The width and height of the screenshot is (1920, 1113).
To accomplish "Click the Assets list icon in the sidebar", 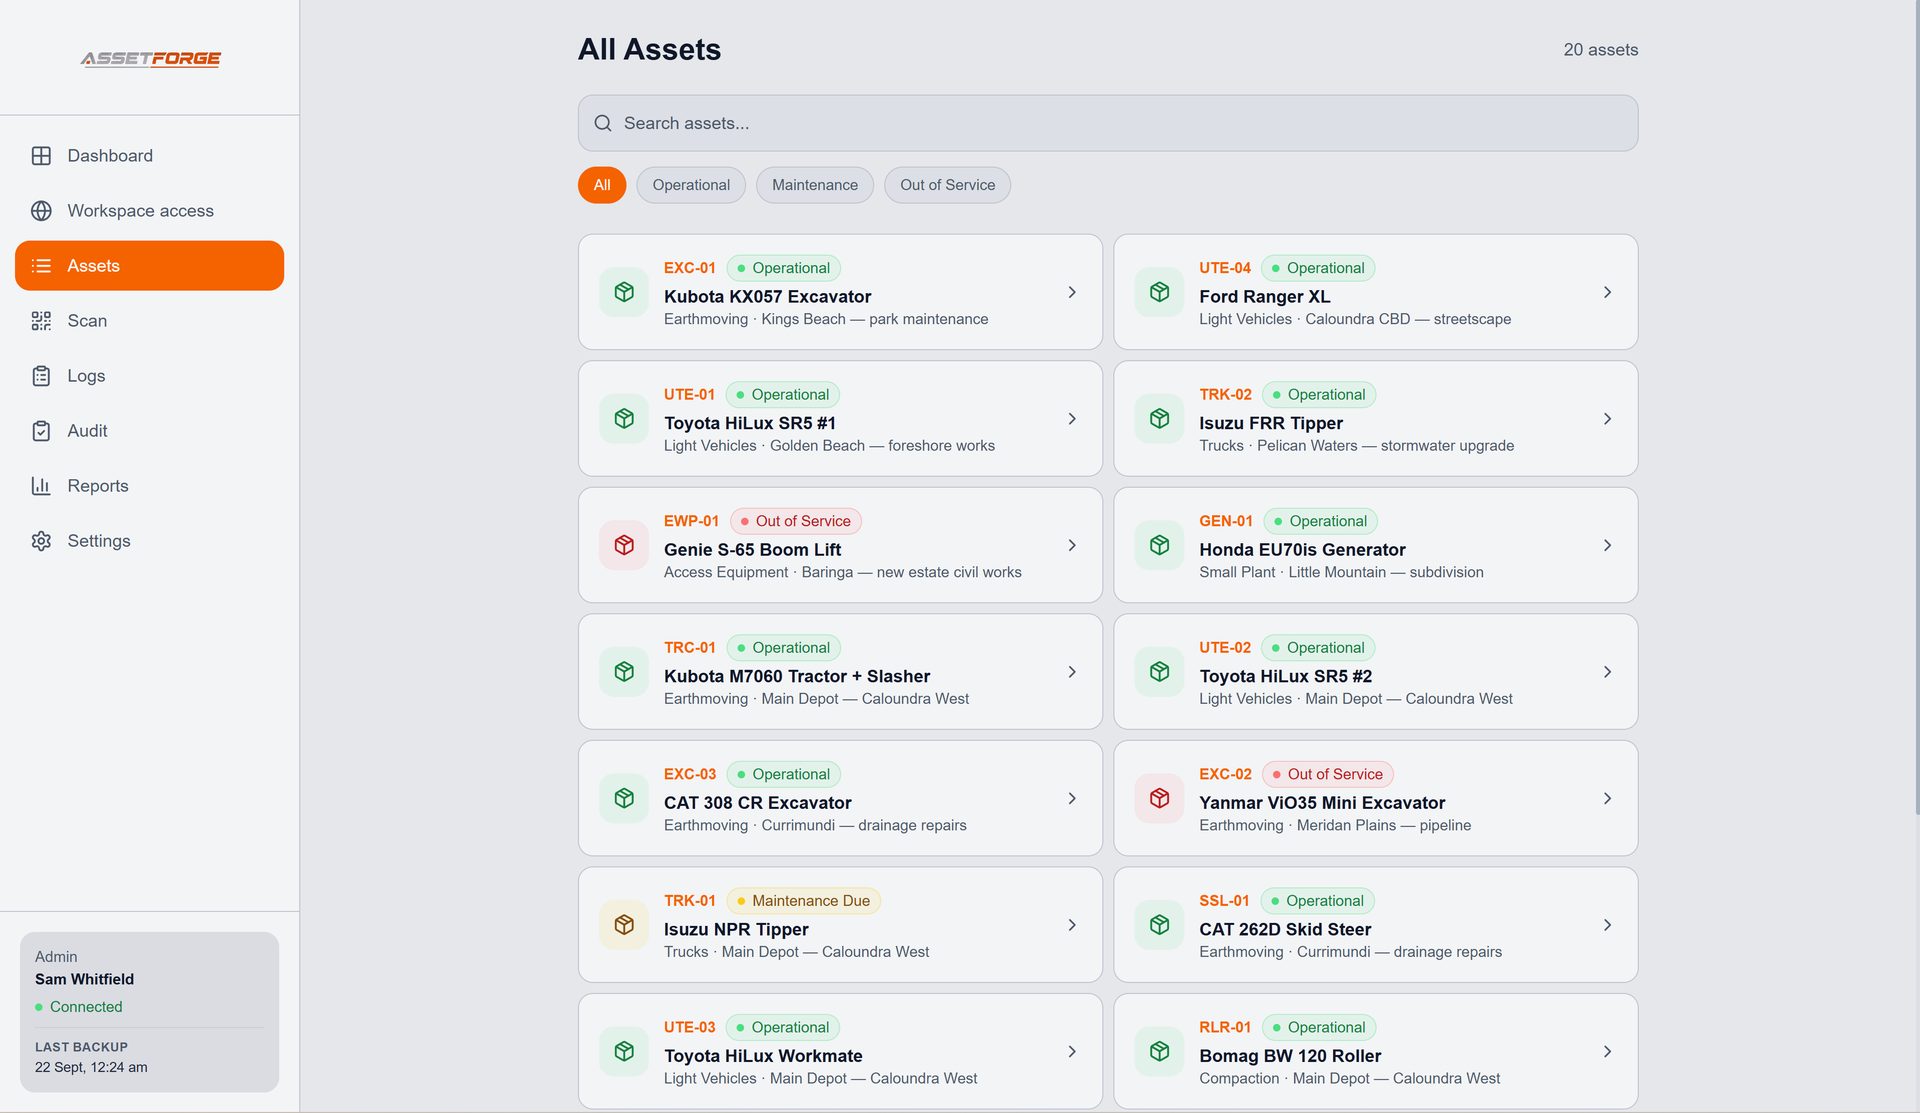I will pyautogui.click(x=41, y=266).
